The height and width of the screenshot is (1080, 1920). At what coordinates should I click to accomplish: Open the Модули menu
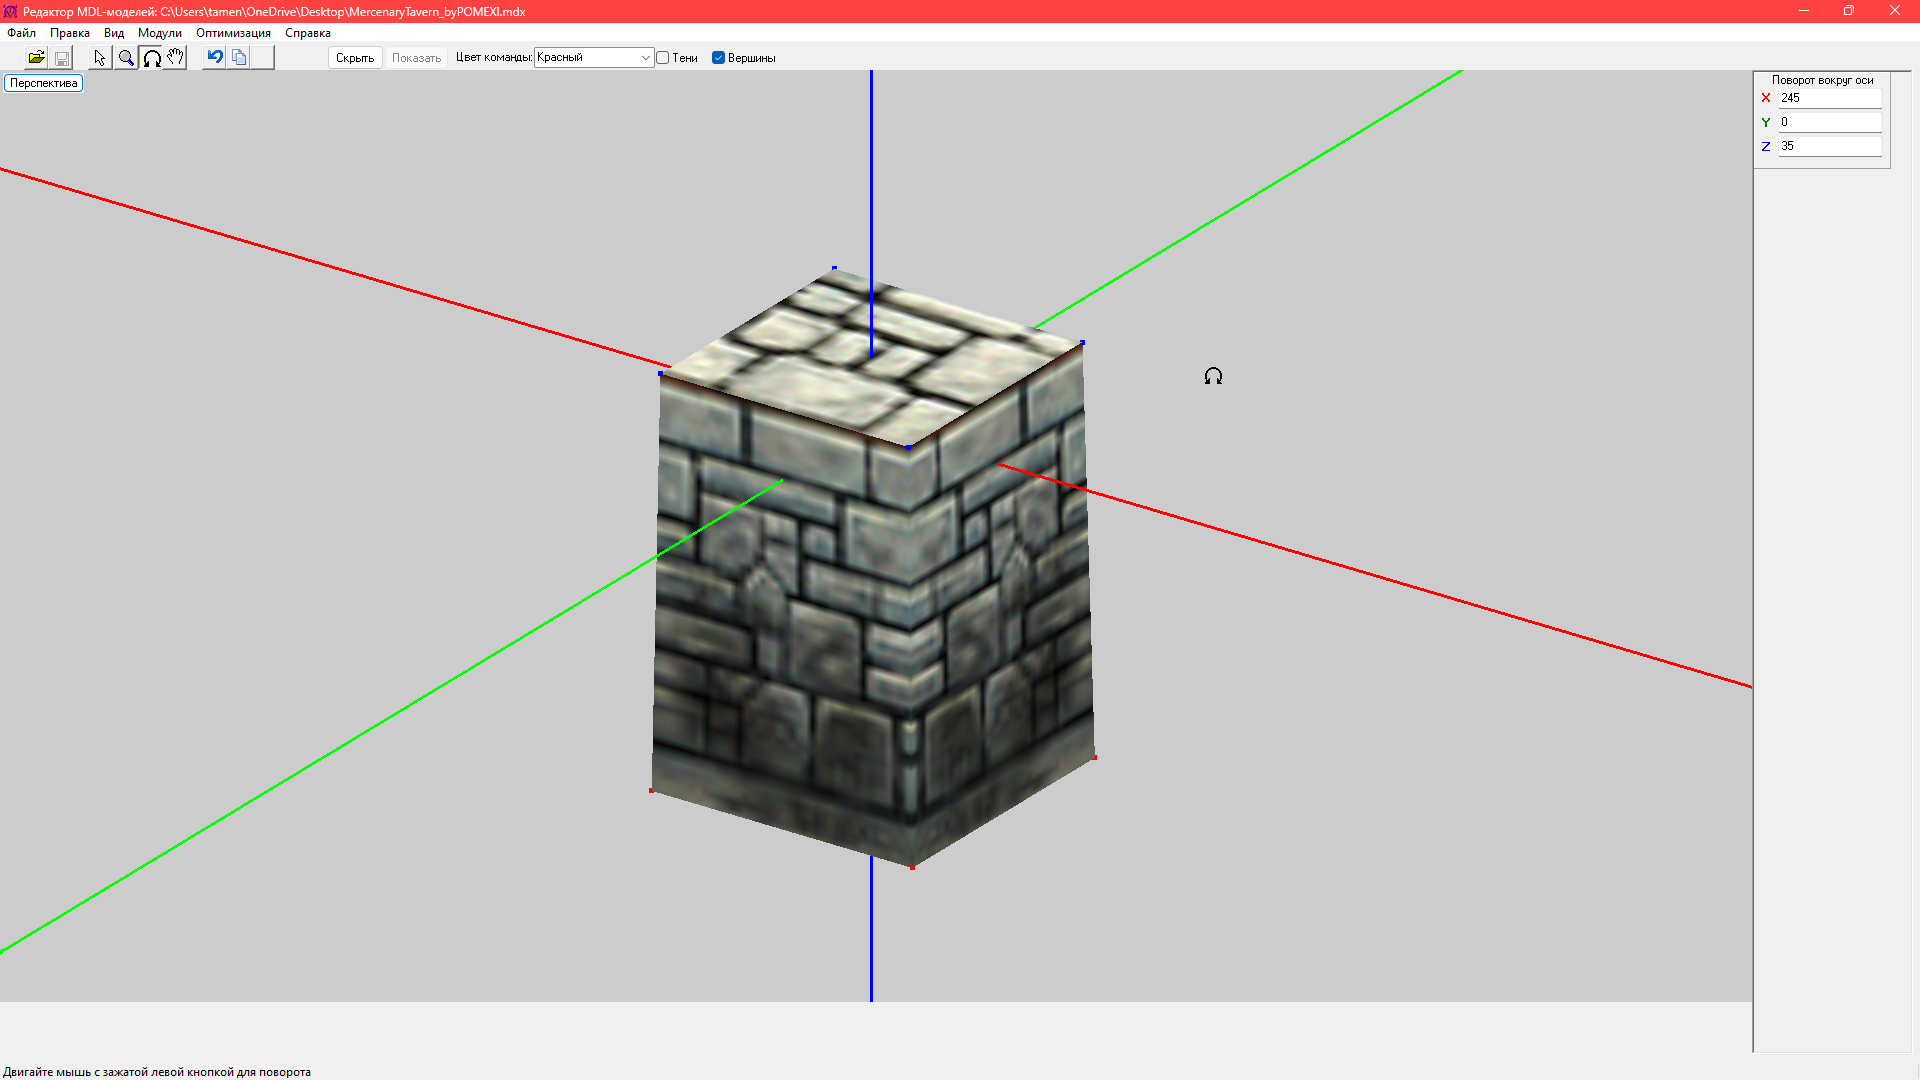(x=159, y=33)
